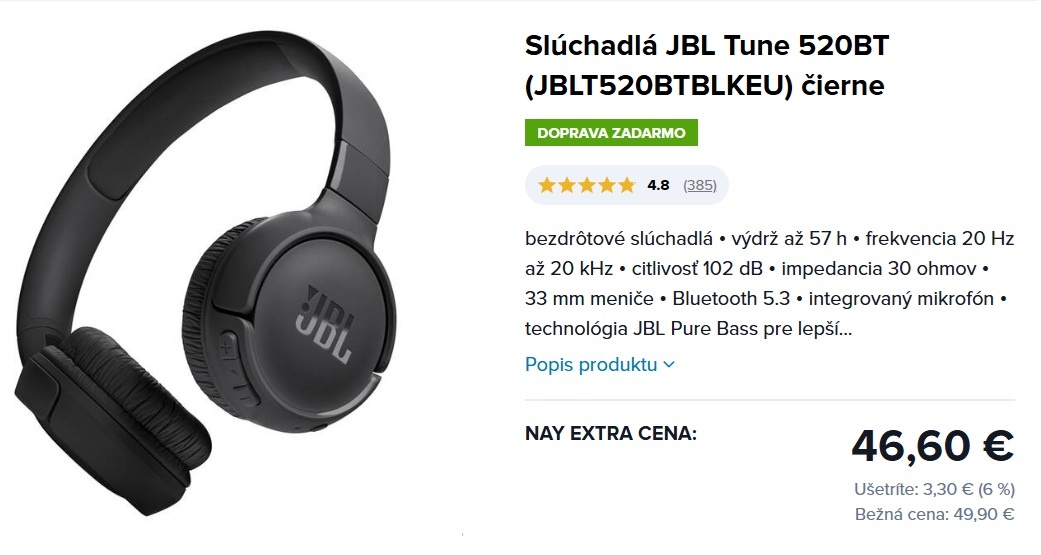Click the Ušetríte 3,30 € savings text

(934, 489)
